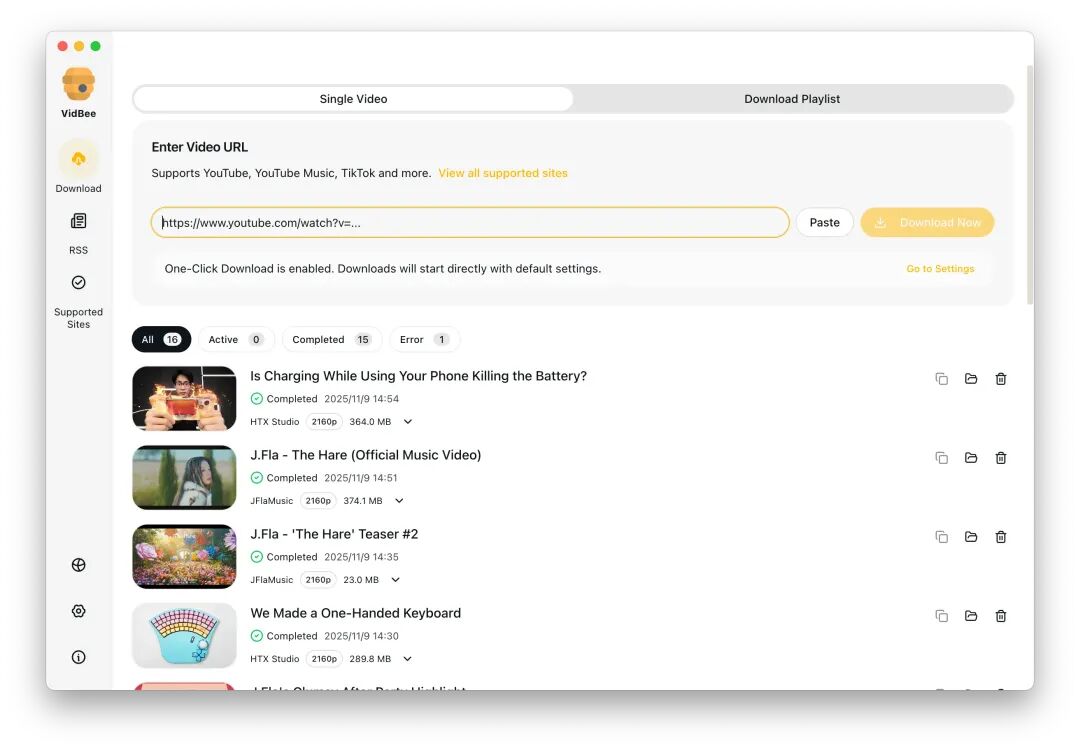Expand details chevron next to 289.8 MB
The height and width of the screenshot is (751, 1080).
click(408, 659)
